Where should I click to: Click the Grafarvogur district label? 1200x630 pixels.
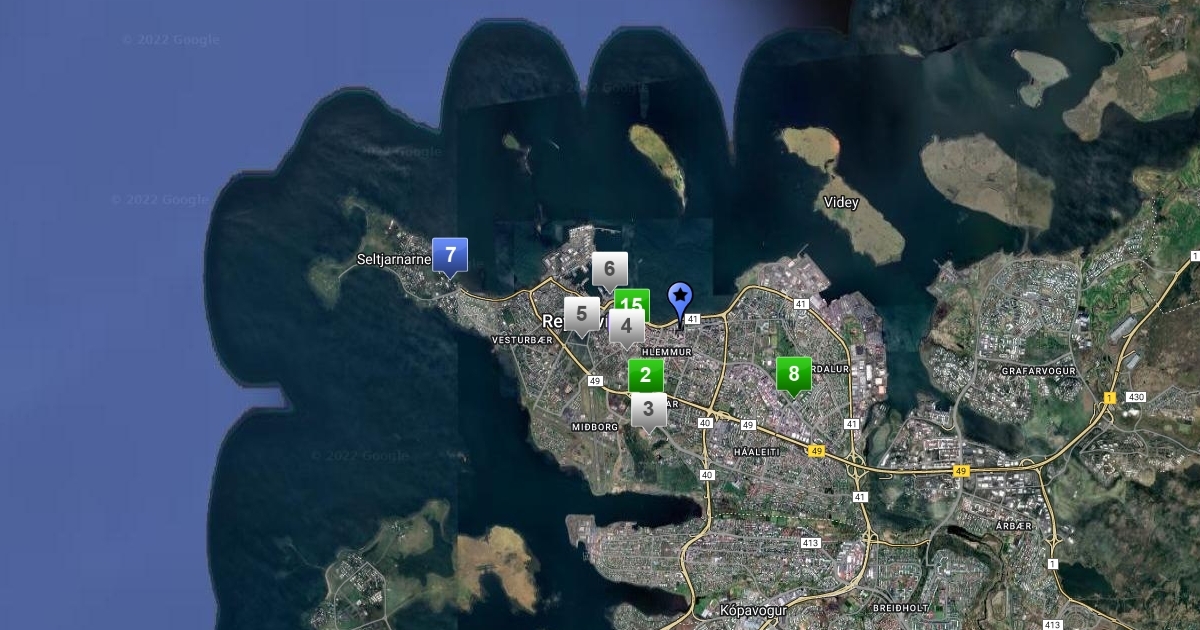pyautogui.click(x=1036, y=370)
